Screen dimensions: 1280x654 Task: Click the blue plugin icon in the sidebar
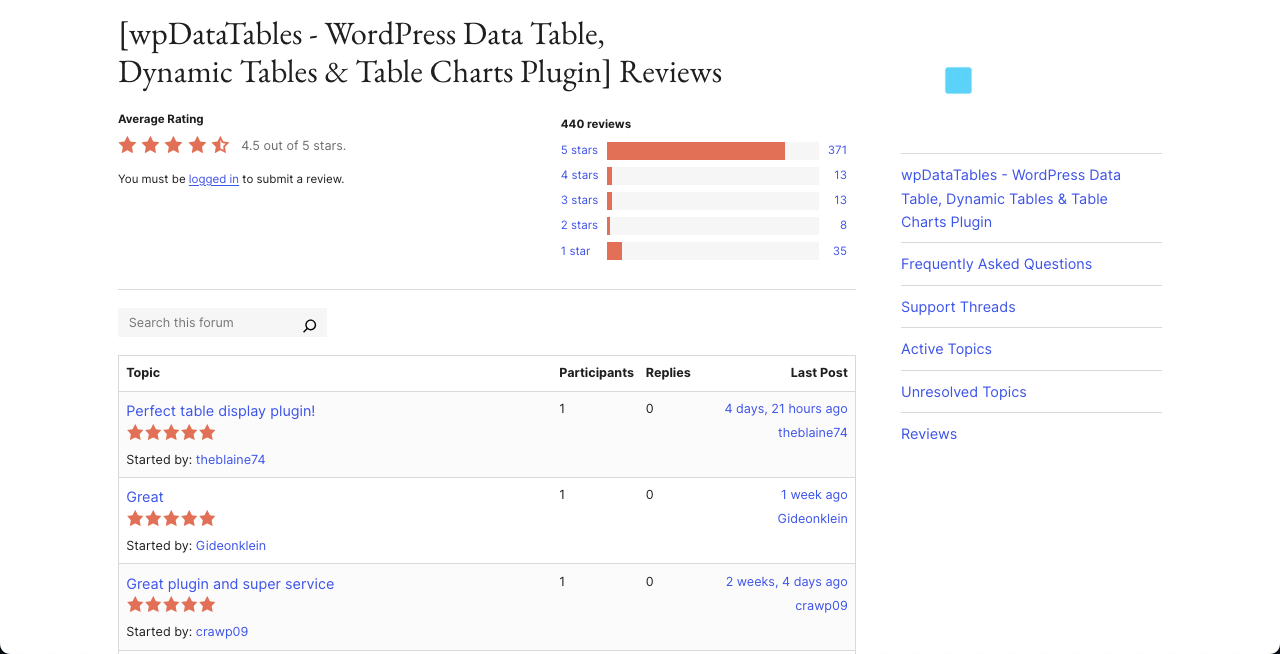[x=958, y=80]
